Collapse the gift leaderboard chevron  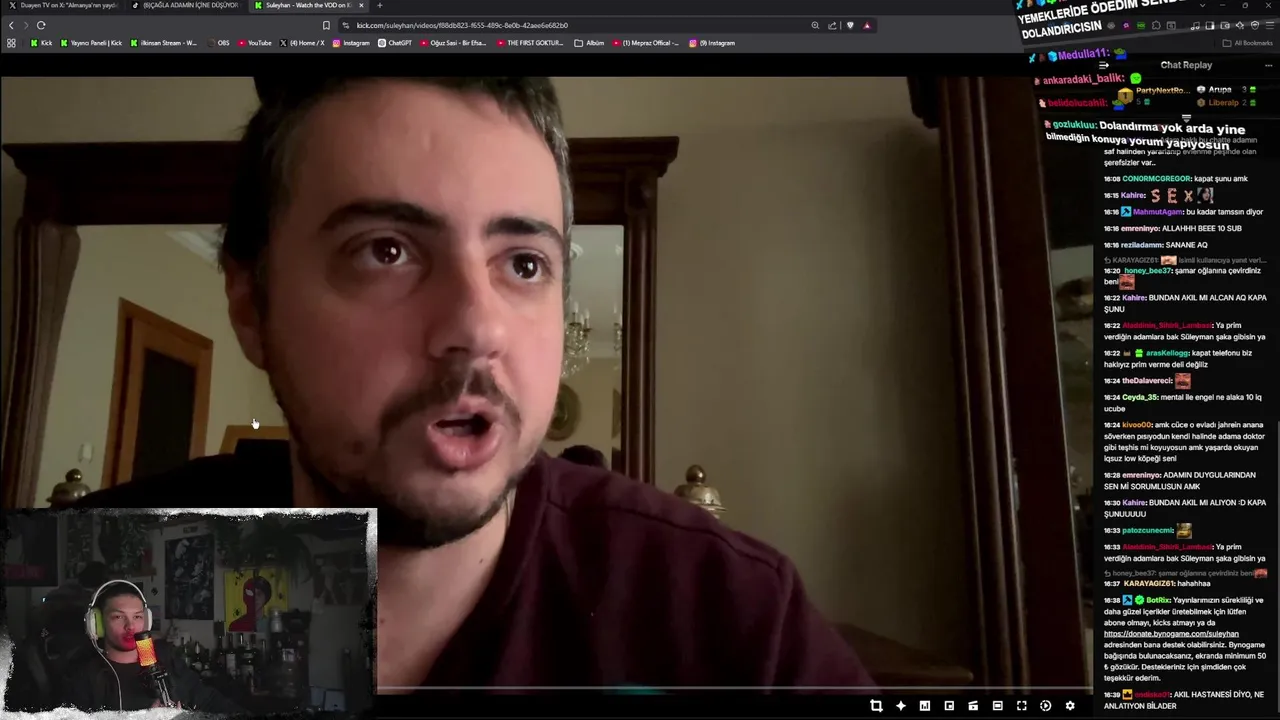click(1187, 118)
